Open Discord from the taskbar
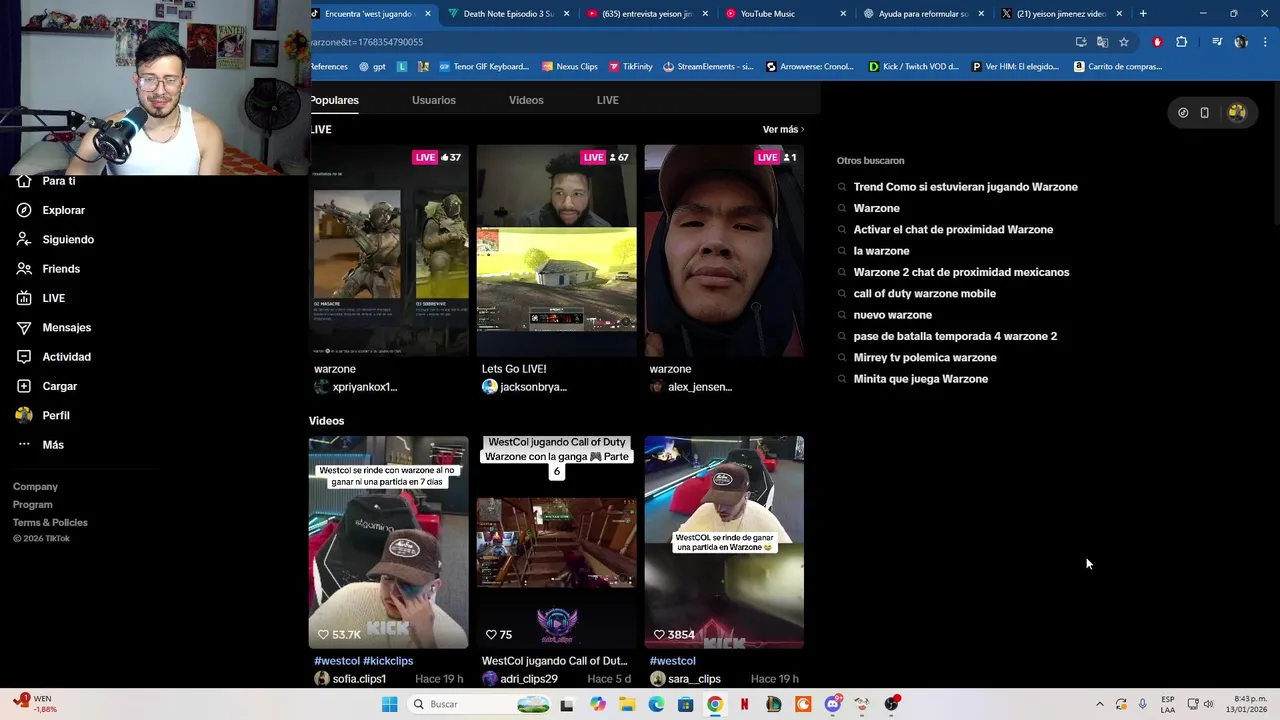Image resolution: width=1280 pixels, height=720 pixels. tap(833, 704)
